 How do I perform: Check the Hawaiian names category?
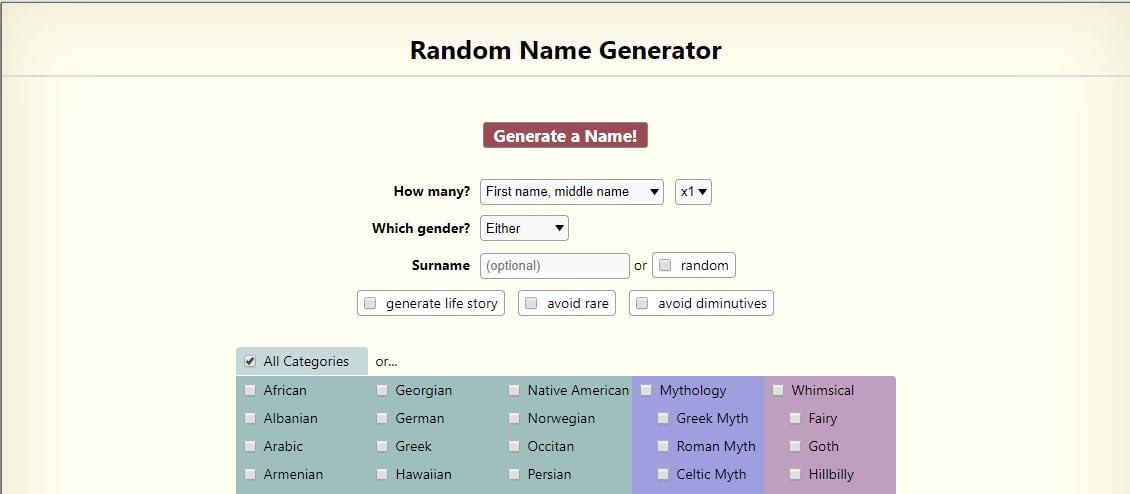[x=382, y=475]
